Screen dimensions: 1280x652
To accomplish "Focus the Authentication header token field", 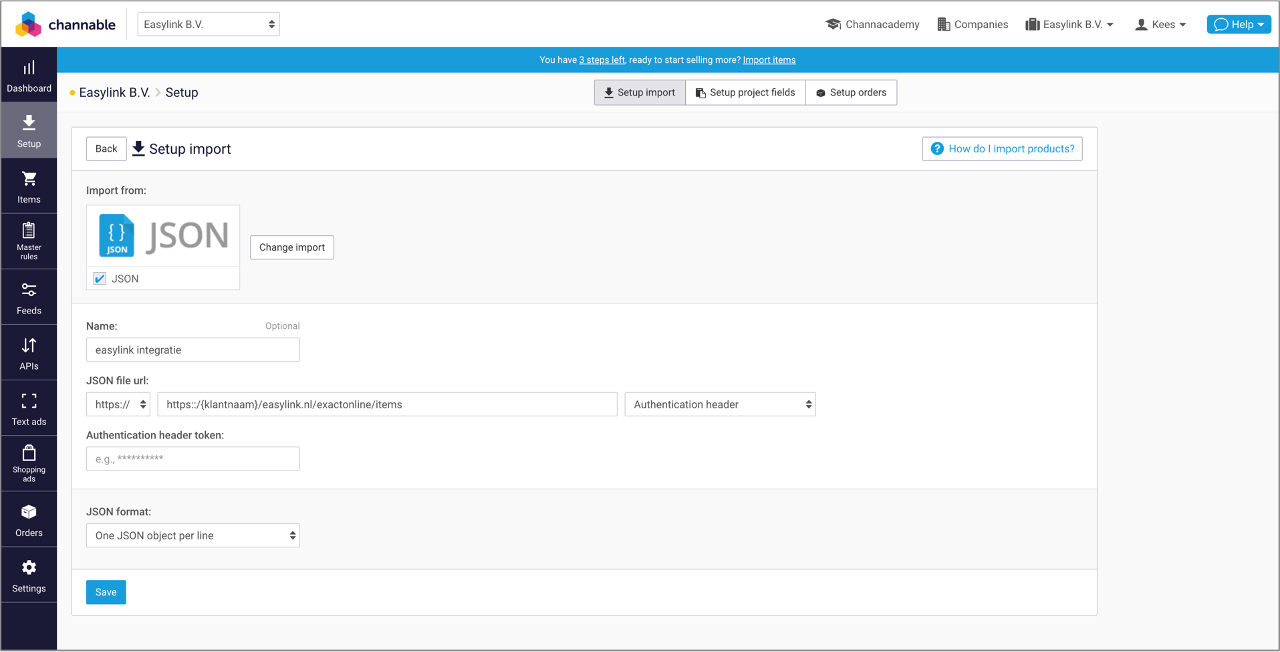I will [193, 459].
